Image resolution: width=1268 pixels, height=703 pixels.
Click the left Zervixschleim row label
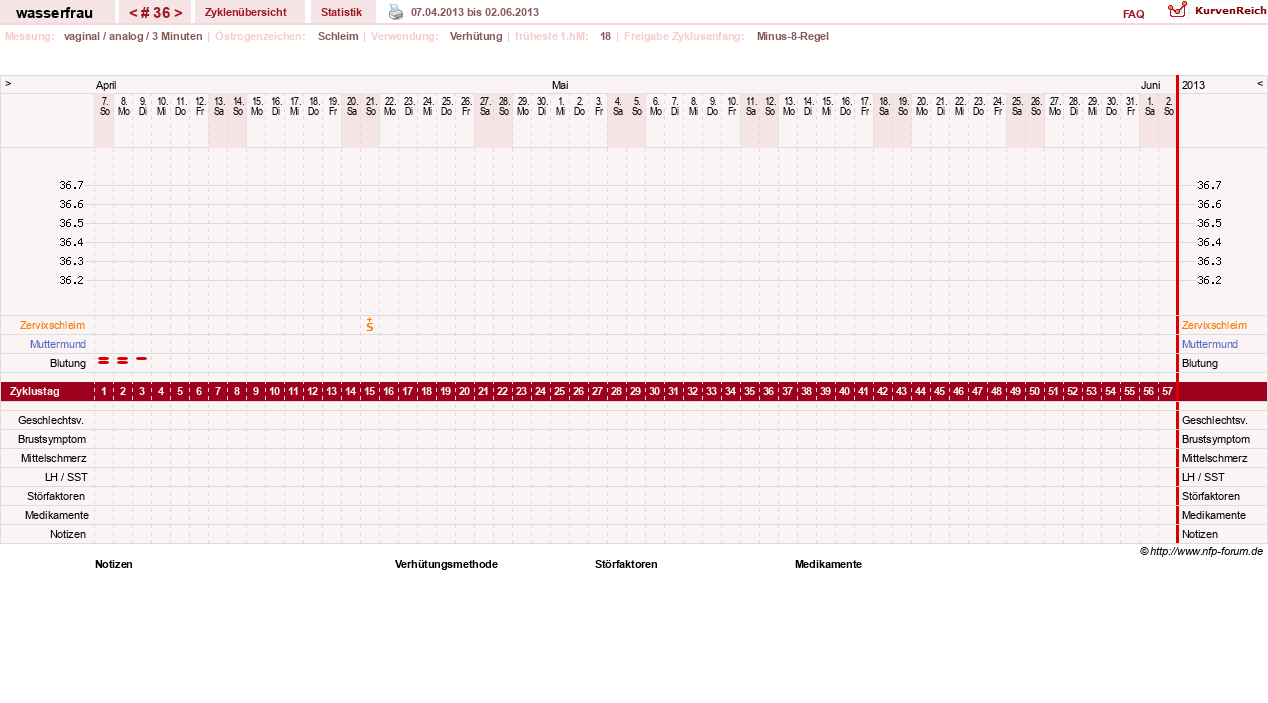tap(52, 325)
